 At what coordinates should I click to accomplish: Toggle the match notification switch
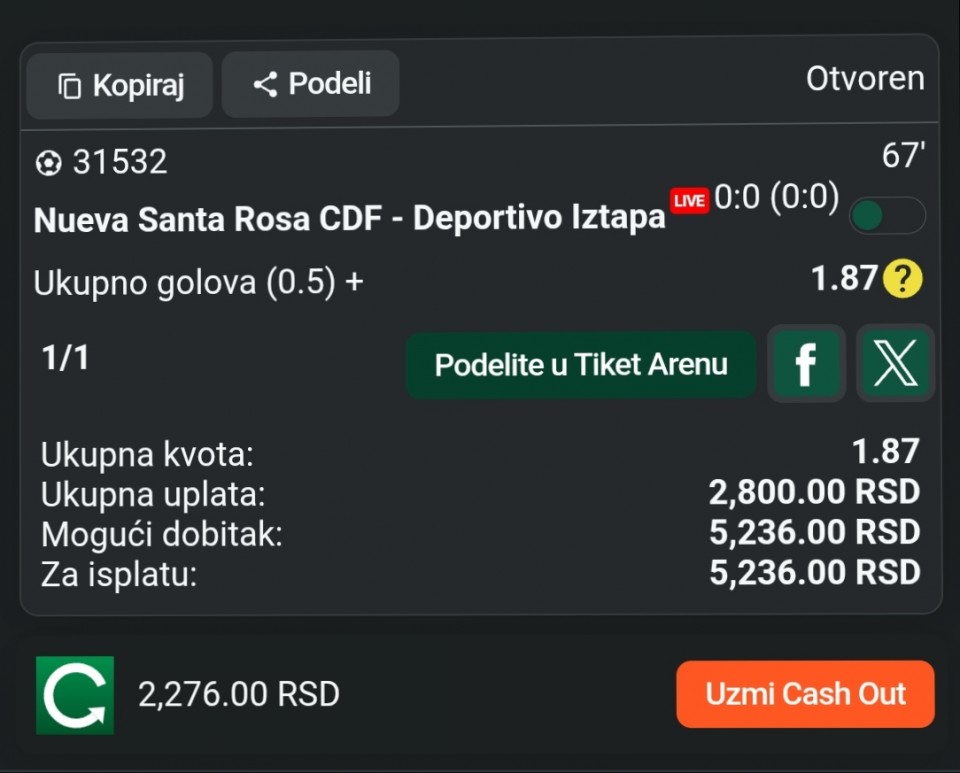(886, 215)
